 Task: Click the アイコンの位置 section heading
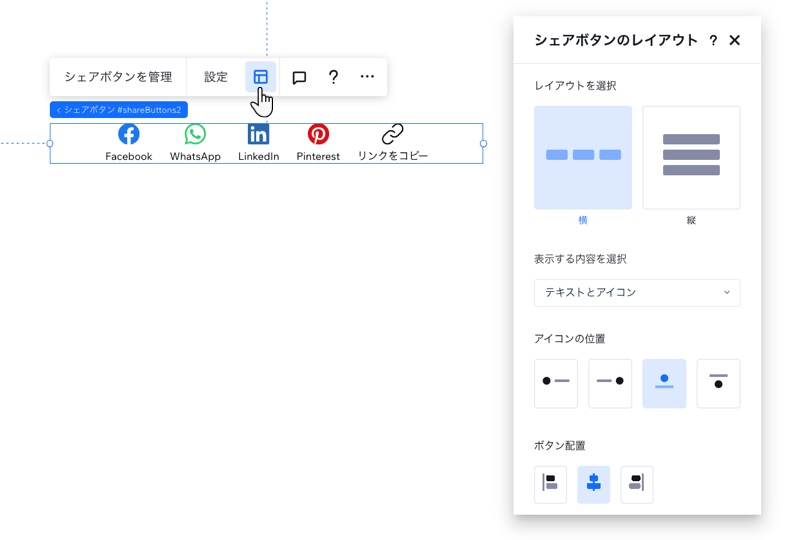tap(569, 339)
